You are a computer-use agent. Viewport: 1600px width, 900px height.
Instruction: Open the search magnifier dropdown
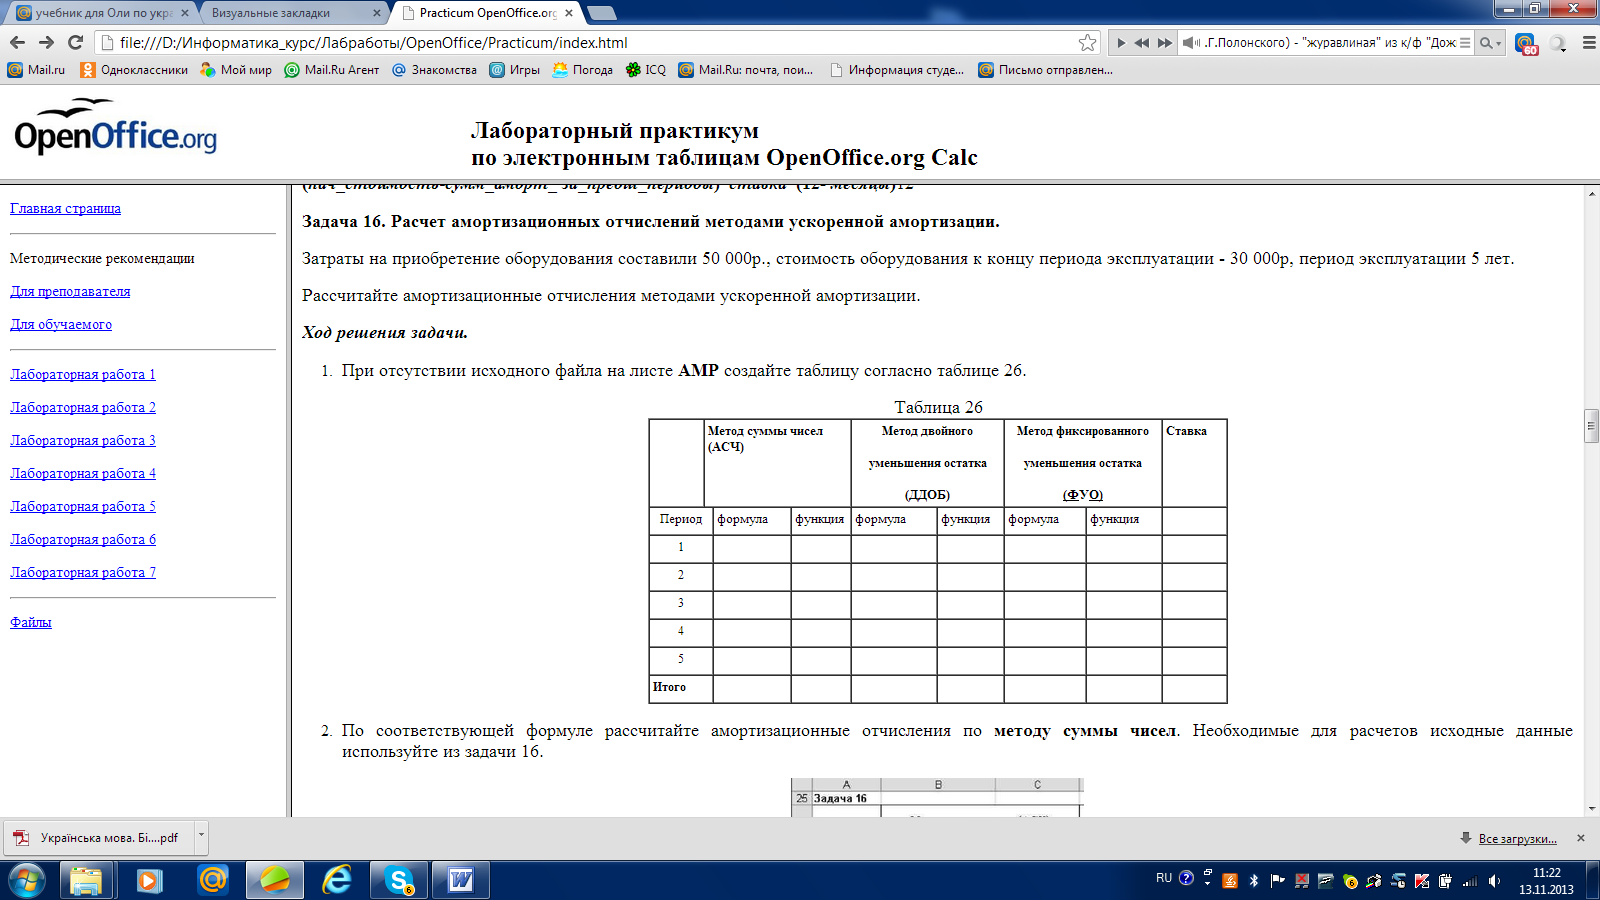(1490, 43)
